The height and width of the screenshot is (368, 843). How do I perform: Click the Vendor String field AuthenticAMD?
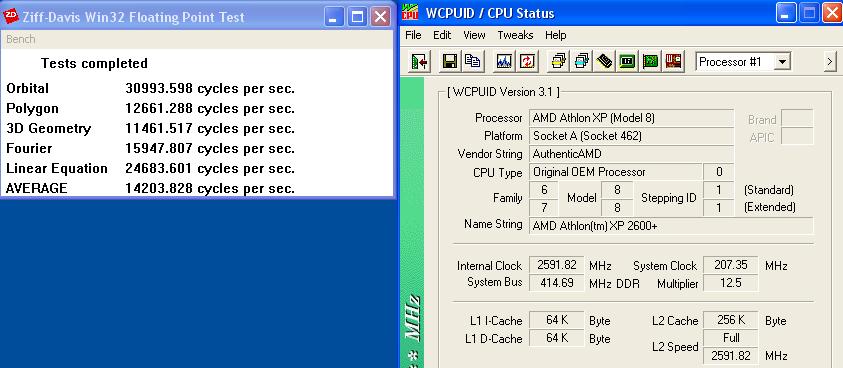[632, 154]
